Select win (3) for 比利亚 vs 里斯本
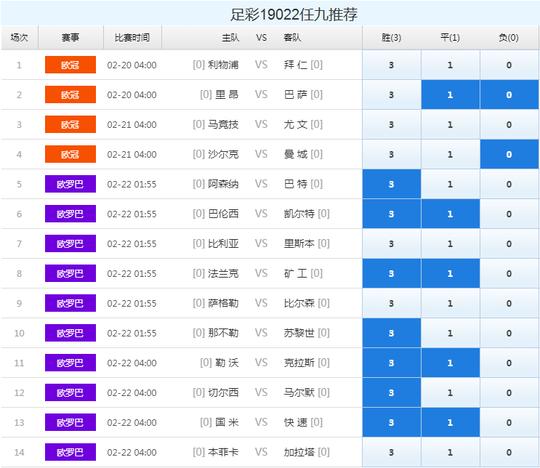540x468 pixels. pyautogui.click(x=392, y=243)
